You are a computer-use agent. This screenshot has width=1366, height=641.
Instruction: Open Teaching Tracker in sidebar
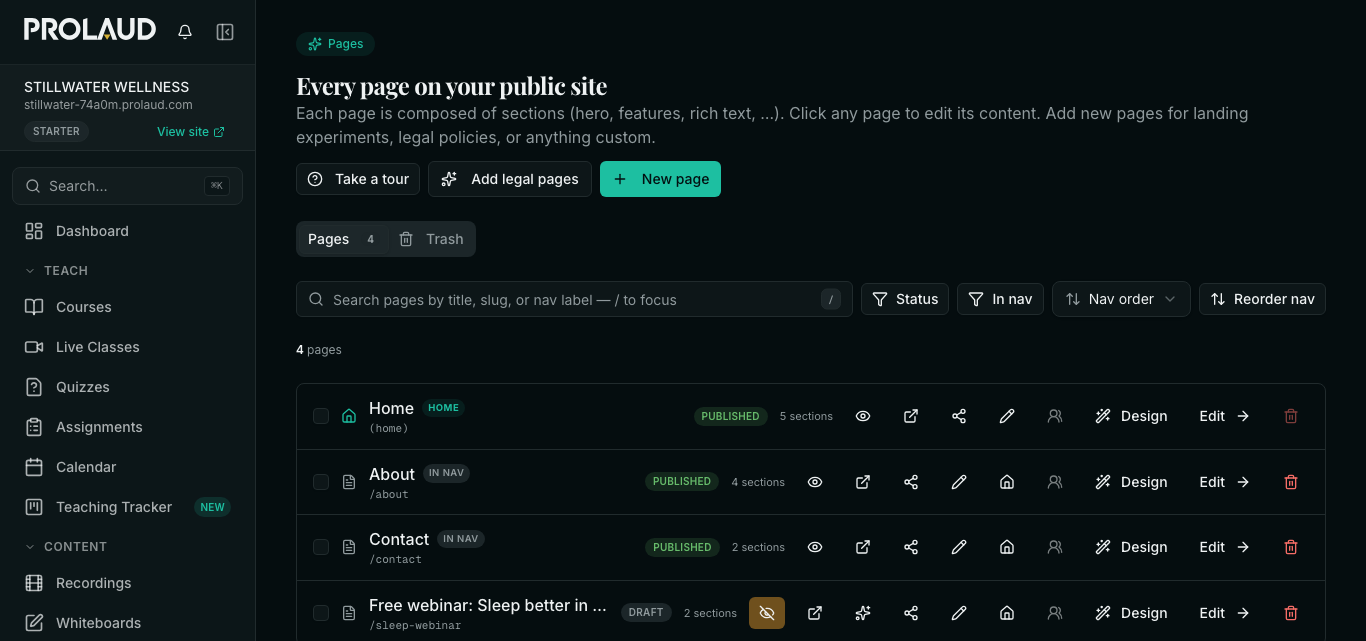click(x=128, y=507)
